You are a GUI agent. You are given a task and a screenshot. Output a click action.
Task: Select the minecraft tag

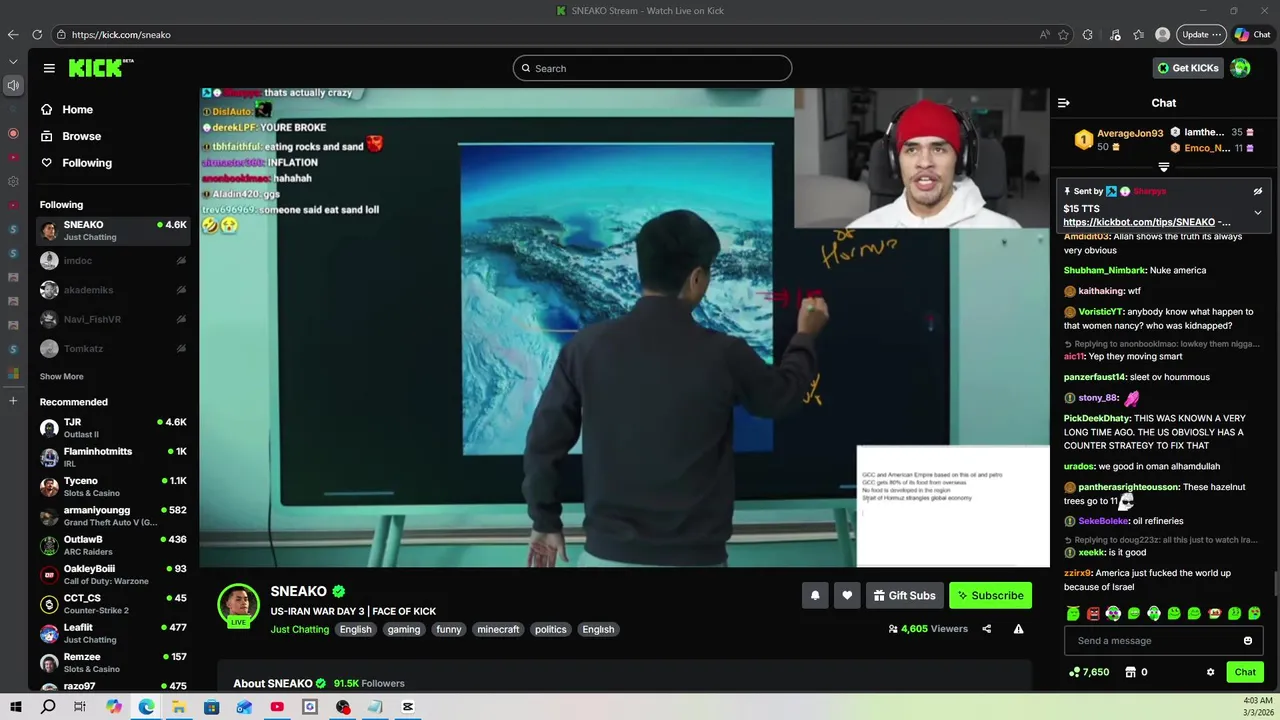pyautogui.click(x=498, y=629)
